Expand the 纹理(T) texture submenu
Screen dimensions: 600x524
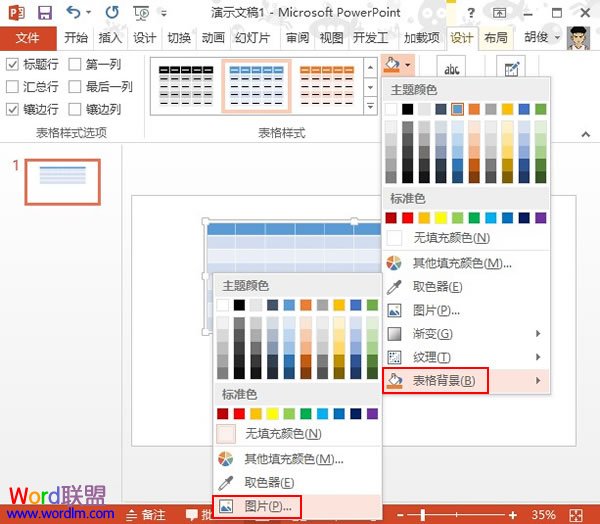(x=538, y=357)
